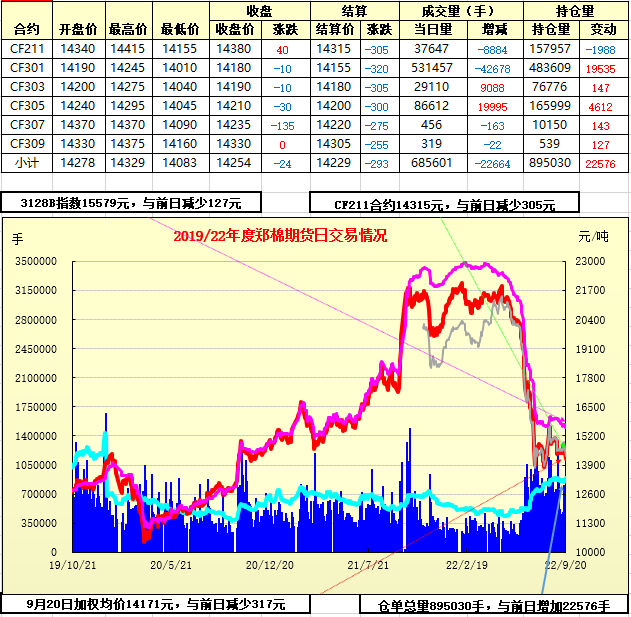
Task: Click the CF211 contract cell
Action: pyautogui.click(x=27, y=49)
